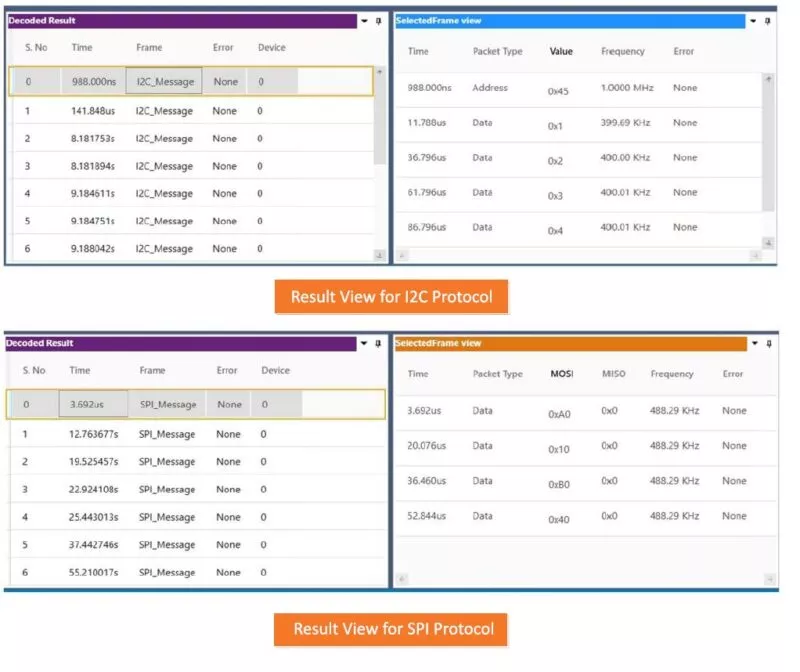The width and height of the screenshot is (800, 672).
Task: Click the Result View for SPI Protocol label
Action: click(x=393, y=629)
